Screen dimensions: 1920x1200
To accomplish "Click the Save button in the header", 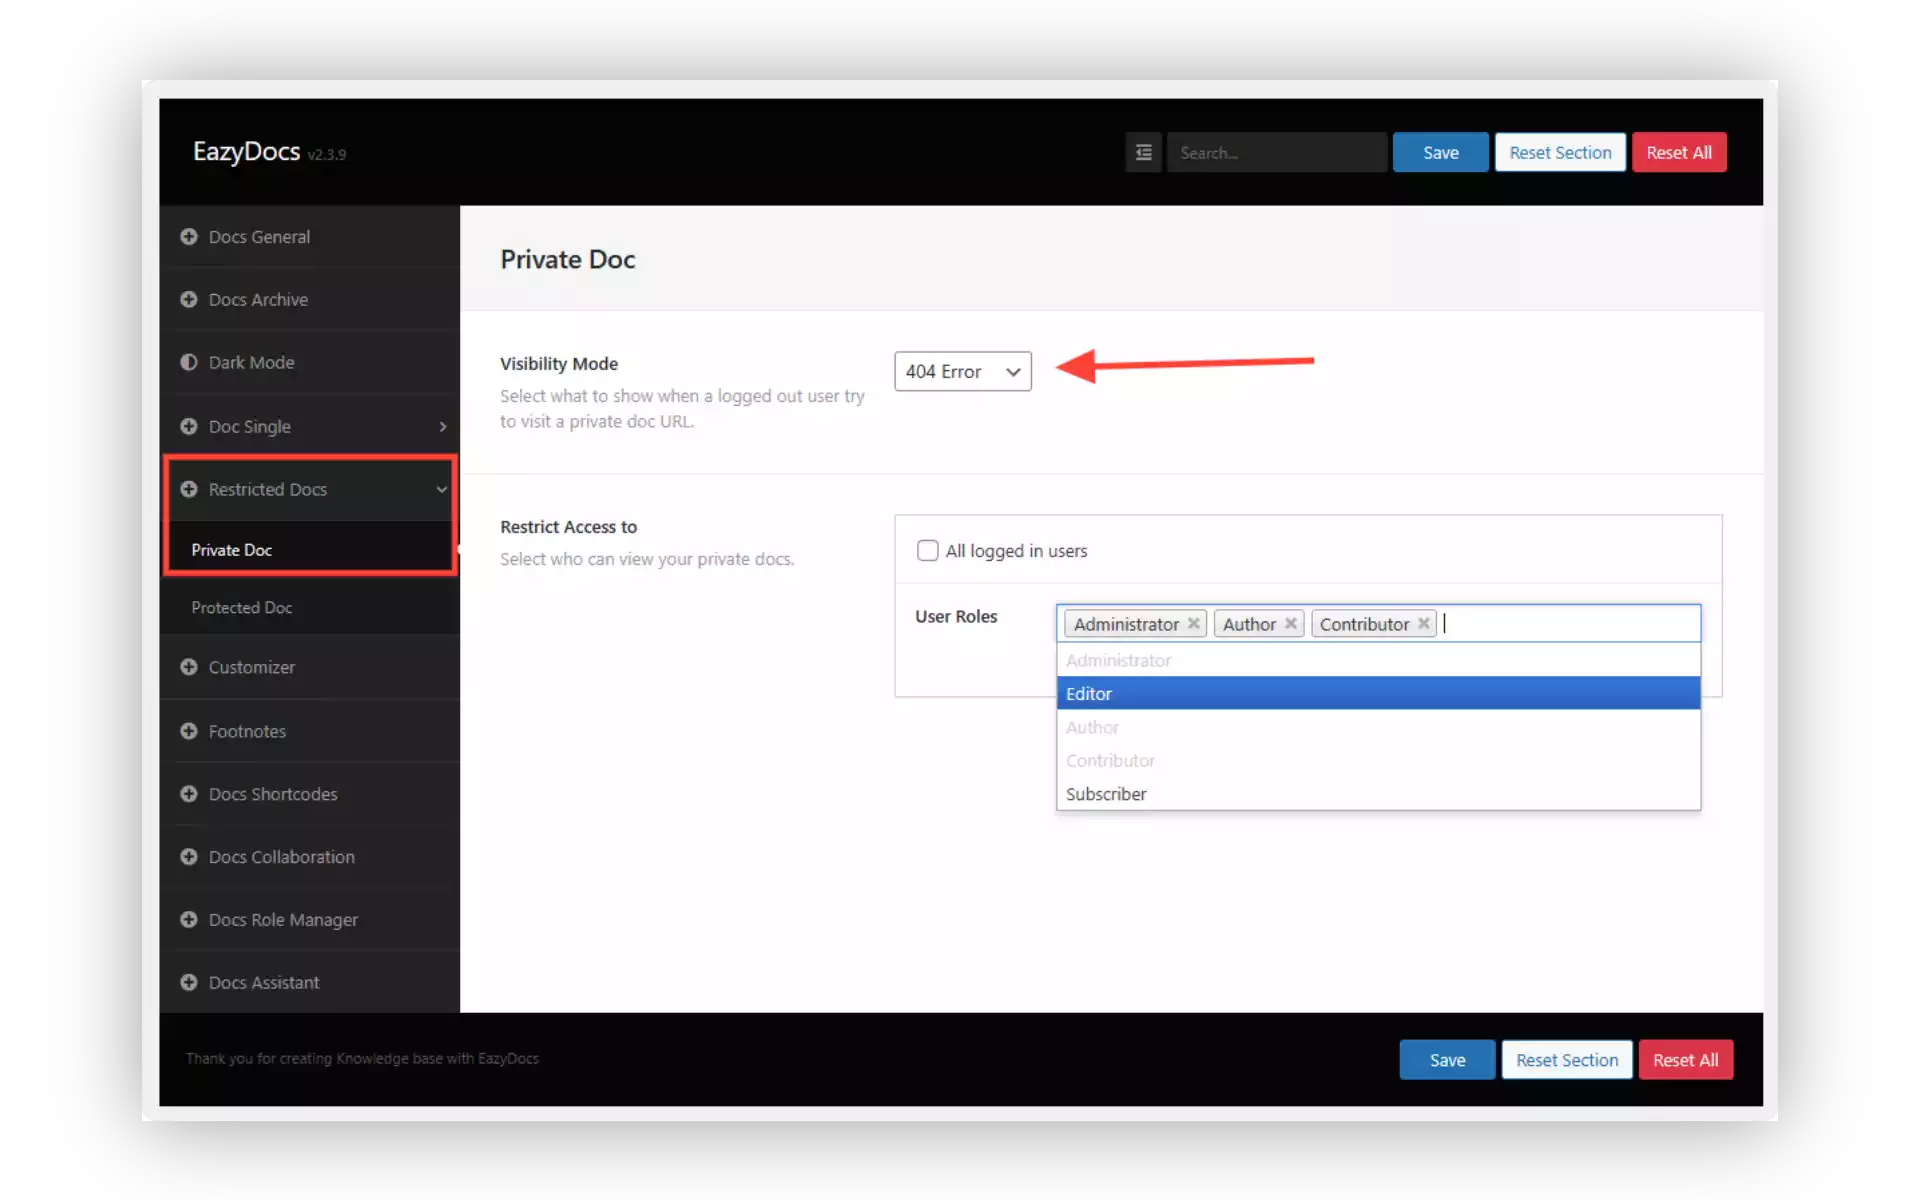I will click(x=1440, y=152).
